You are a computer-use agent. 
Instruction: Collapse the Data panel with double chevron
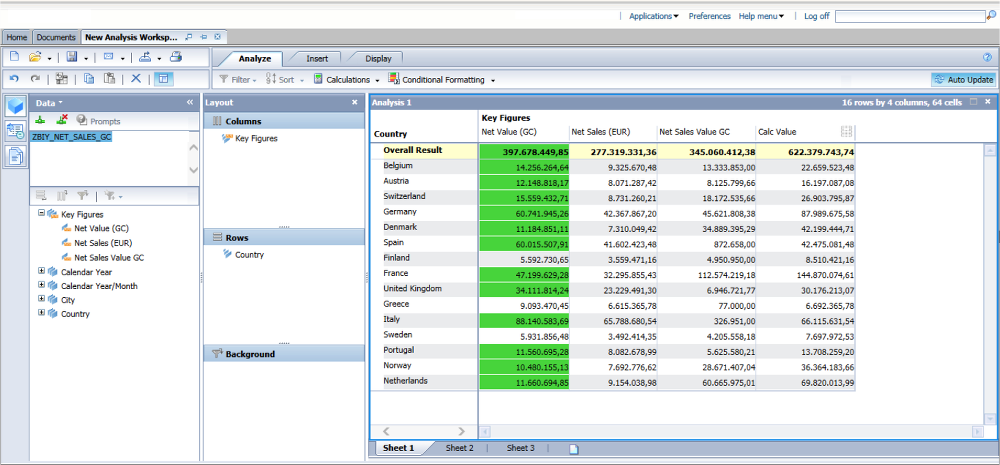pyautogui.click(x=190, y=102)
